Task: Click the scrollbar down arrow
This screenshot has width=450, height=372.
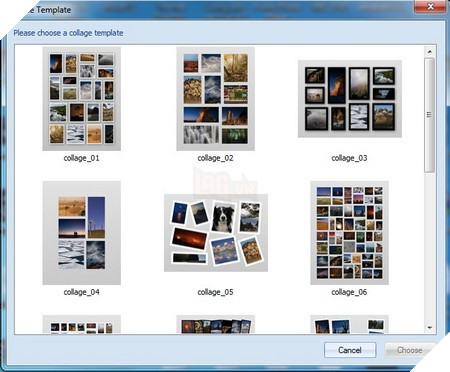Action: [x=430, y=328]
